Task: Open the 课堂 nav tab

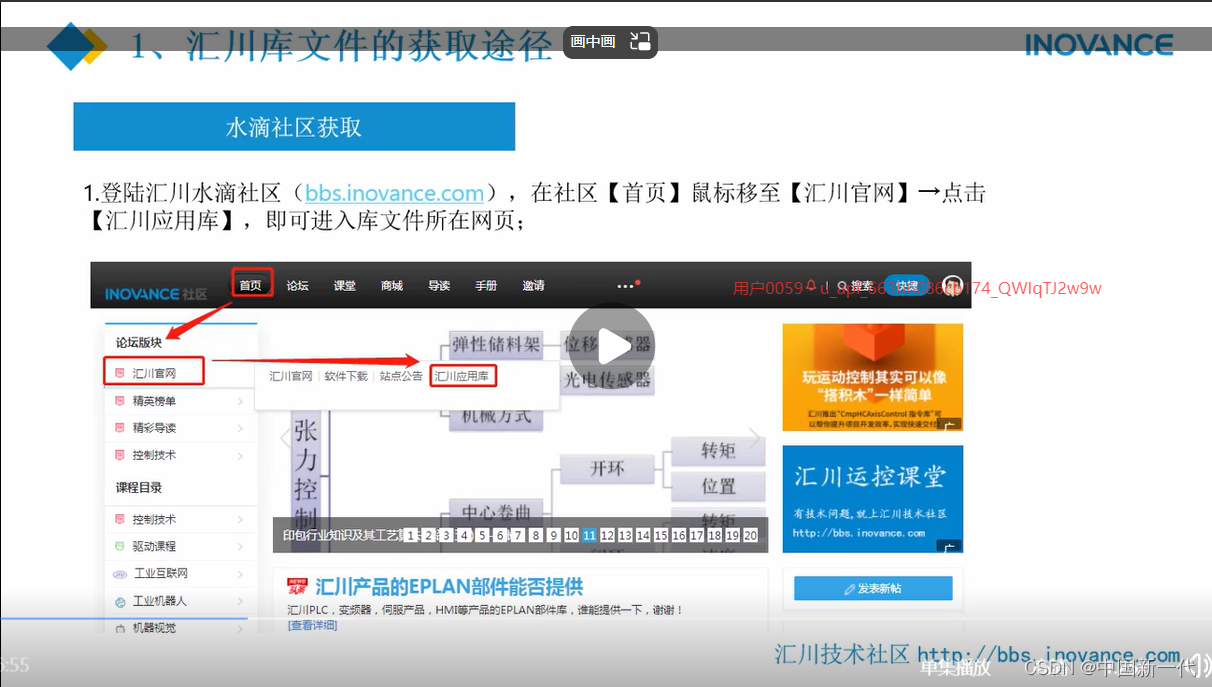Action: 345,285
